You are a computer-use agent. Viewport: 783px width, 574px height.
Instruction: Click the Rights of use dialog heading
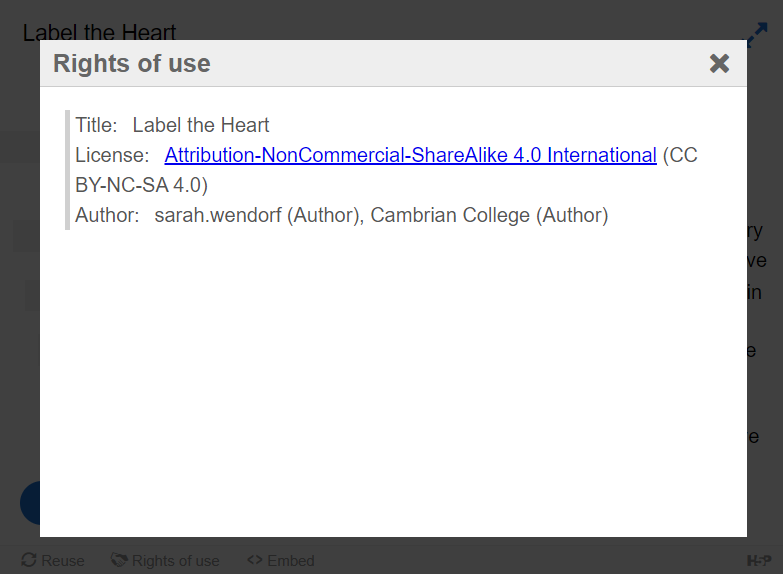132,64
